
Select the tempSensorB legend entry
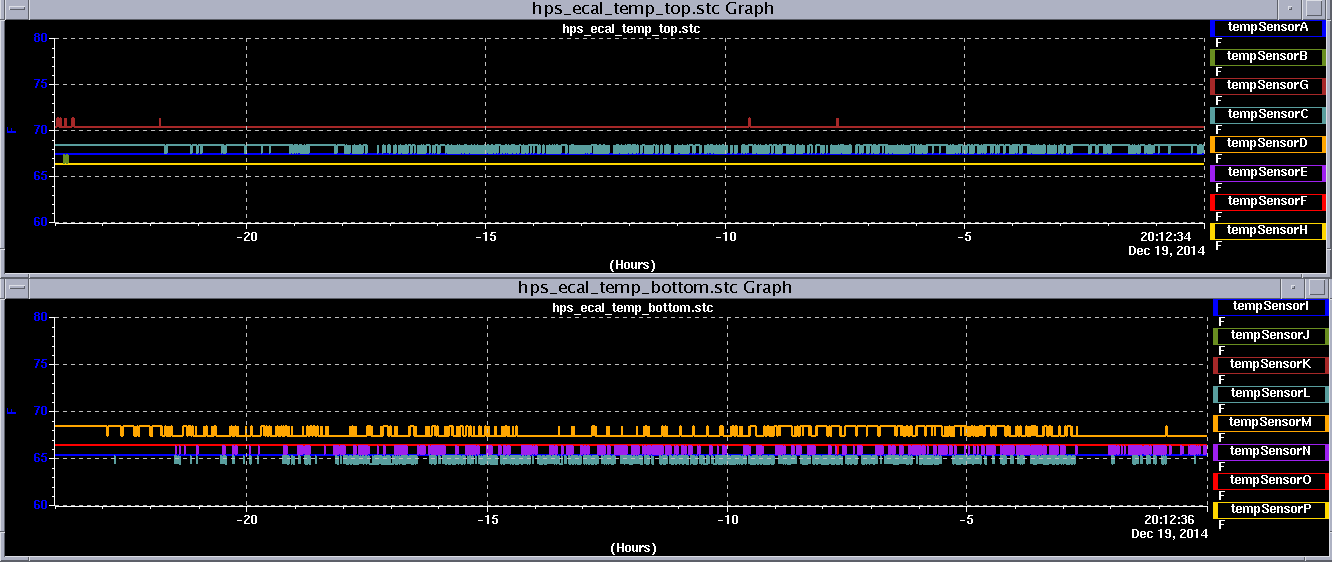1267,57
